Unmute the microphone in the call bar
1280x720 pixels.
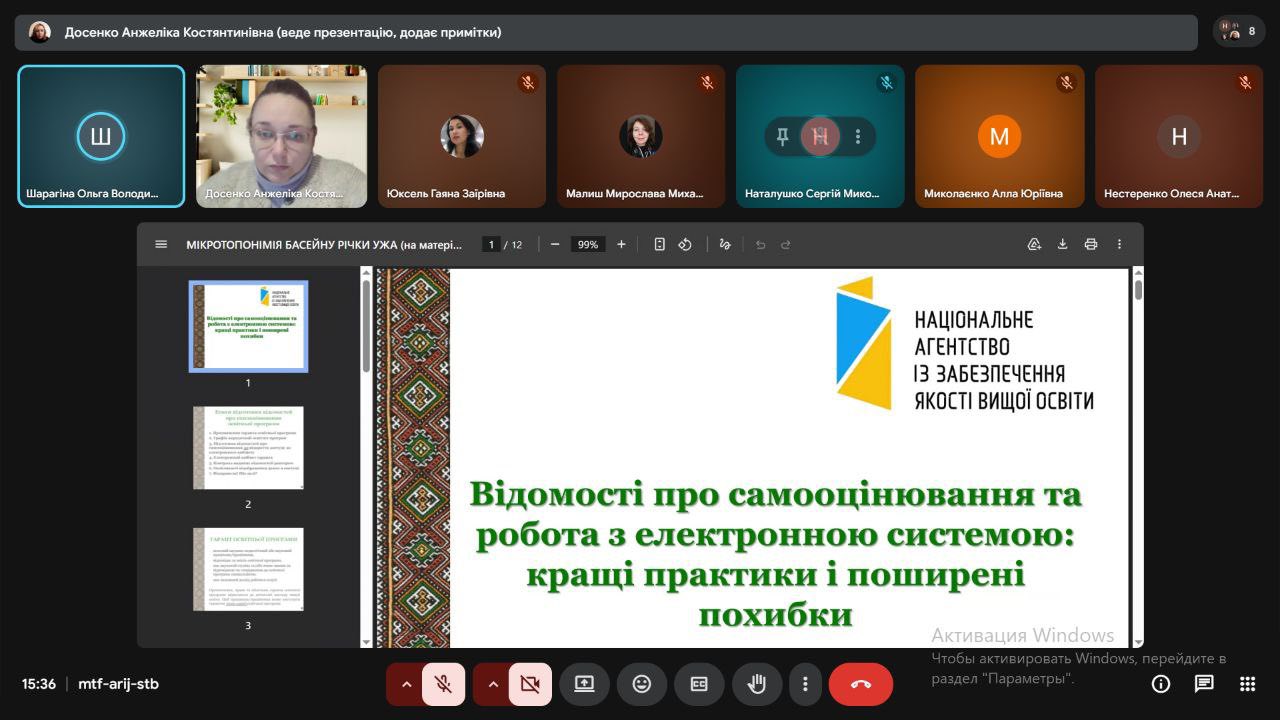click(443, 684)
